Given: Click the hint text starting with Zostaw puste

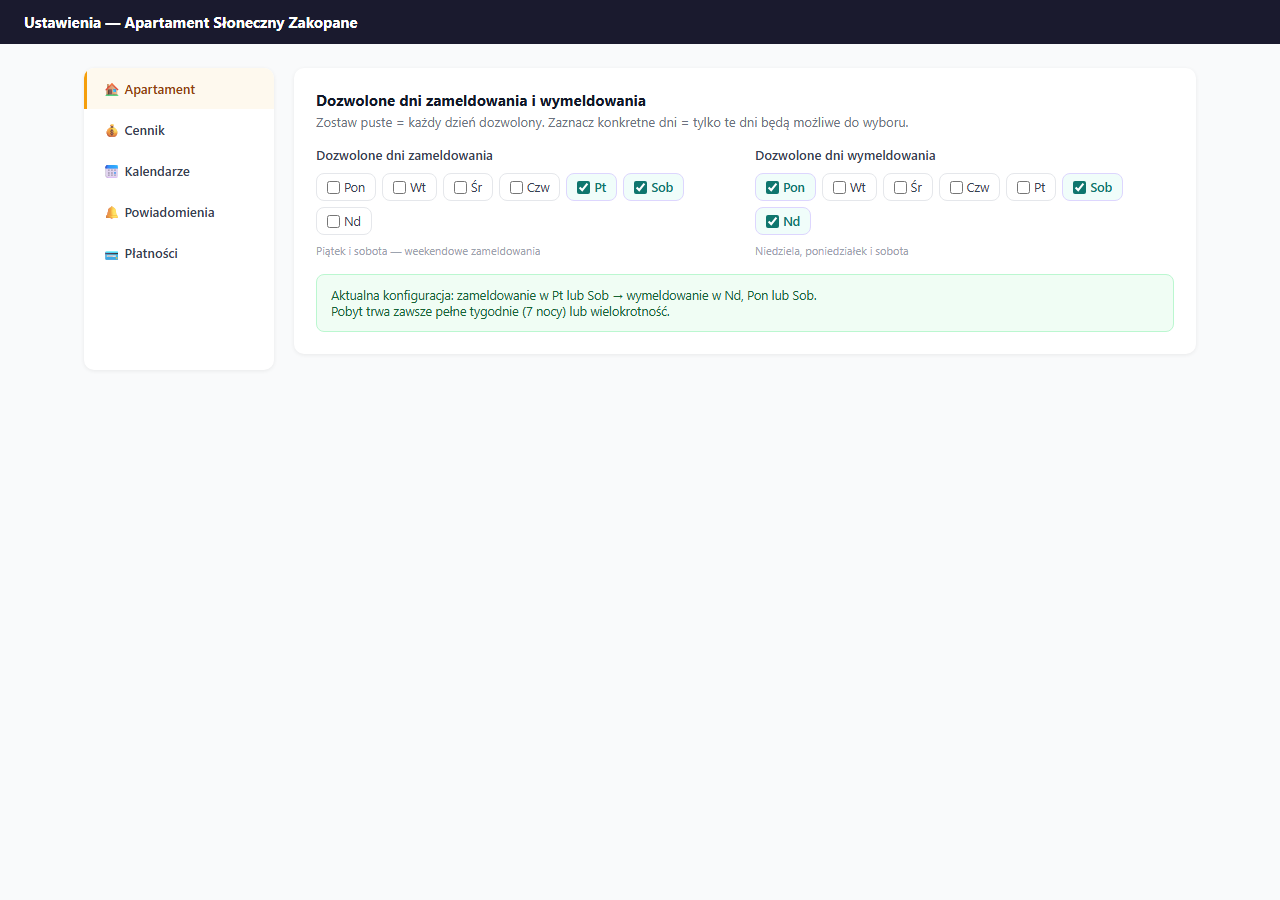Looking at the screenshot, I should click(612, 123).
